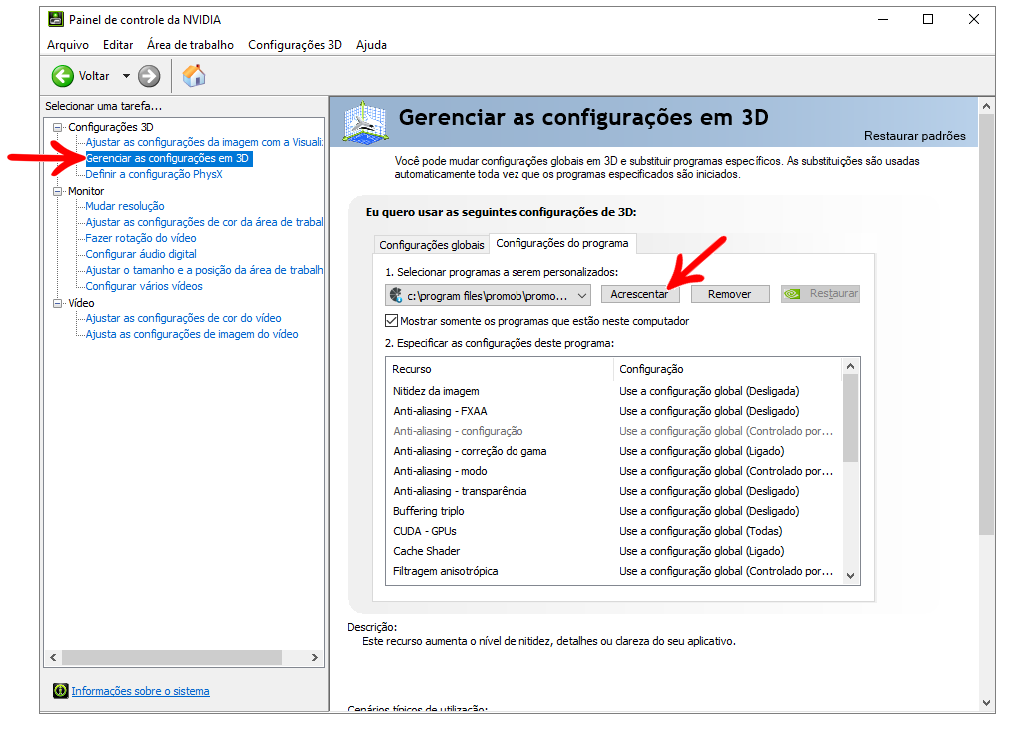Screen dimensions: 1010x729
Task: Open Informações sobre o sistema link
Action: click(x=140, y=691)
